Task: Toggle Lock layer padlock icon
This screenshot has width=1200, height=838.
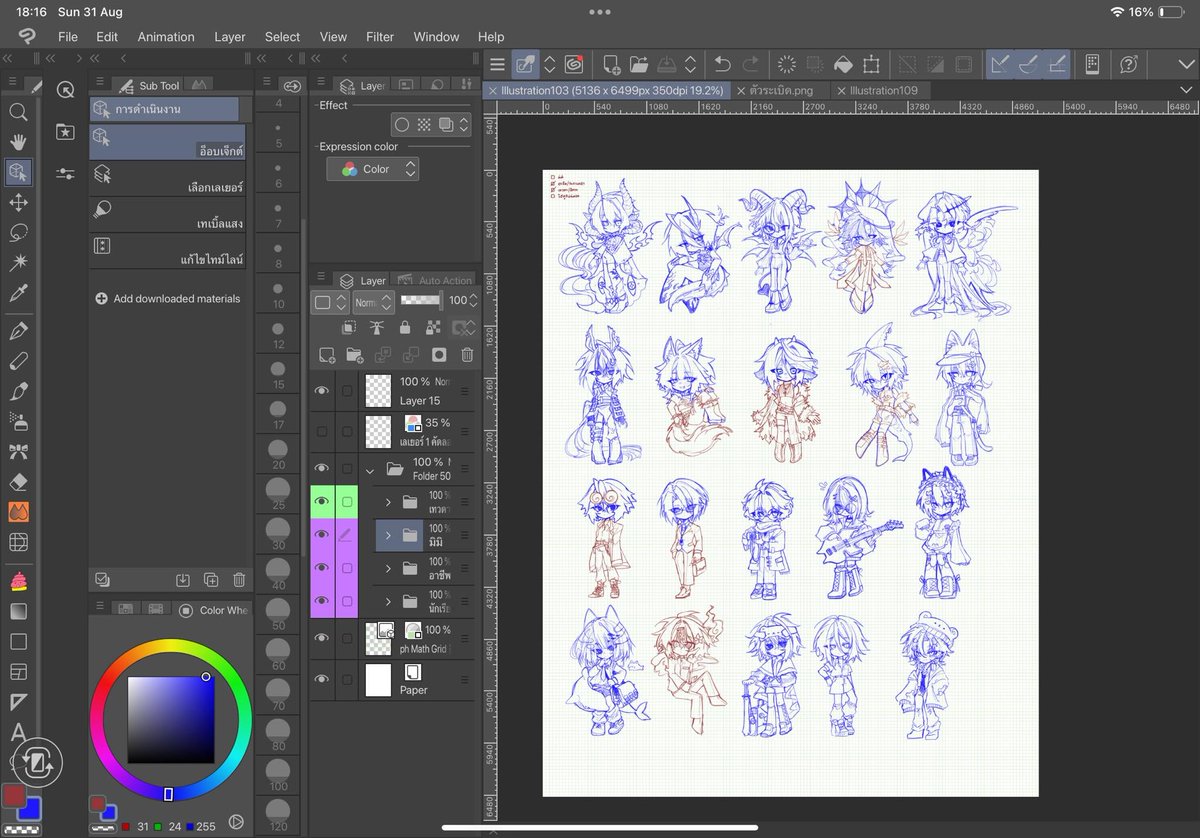Action: [x=405, y=327]
